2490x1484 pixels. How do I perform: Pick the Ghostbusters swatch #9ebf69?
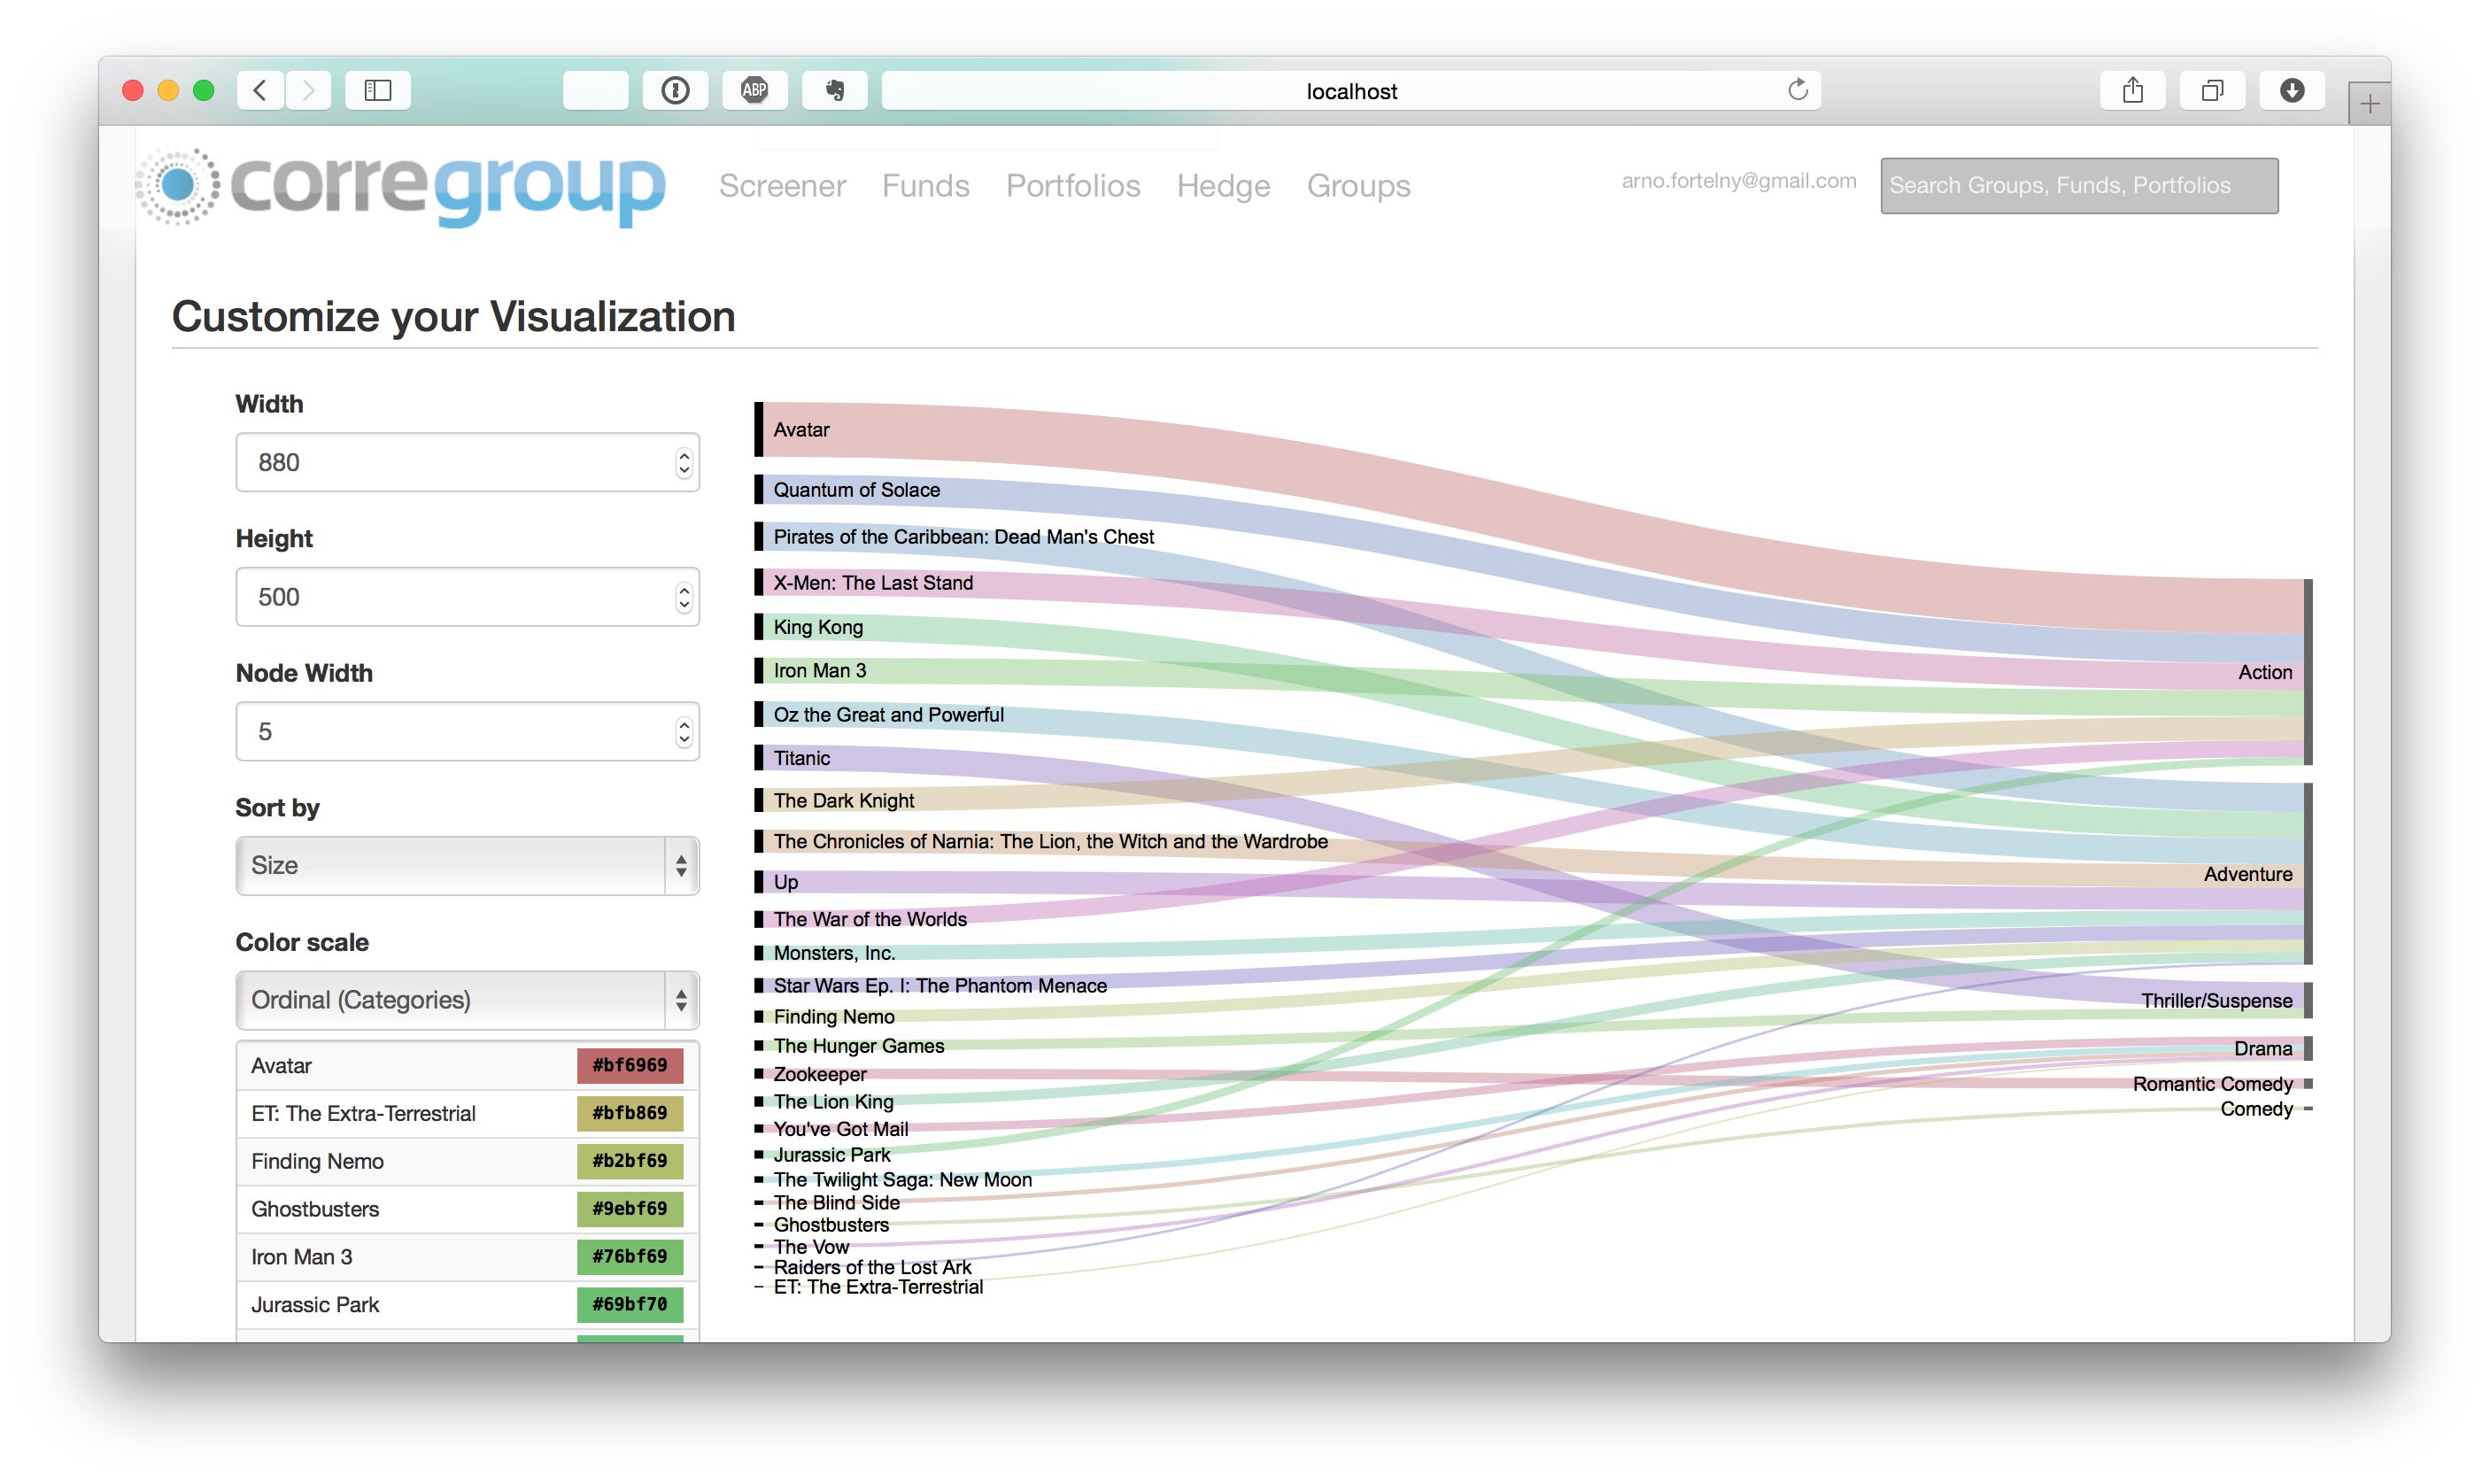coord(629,1209)
